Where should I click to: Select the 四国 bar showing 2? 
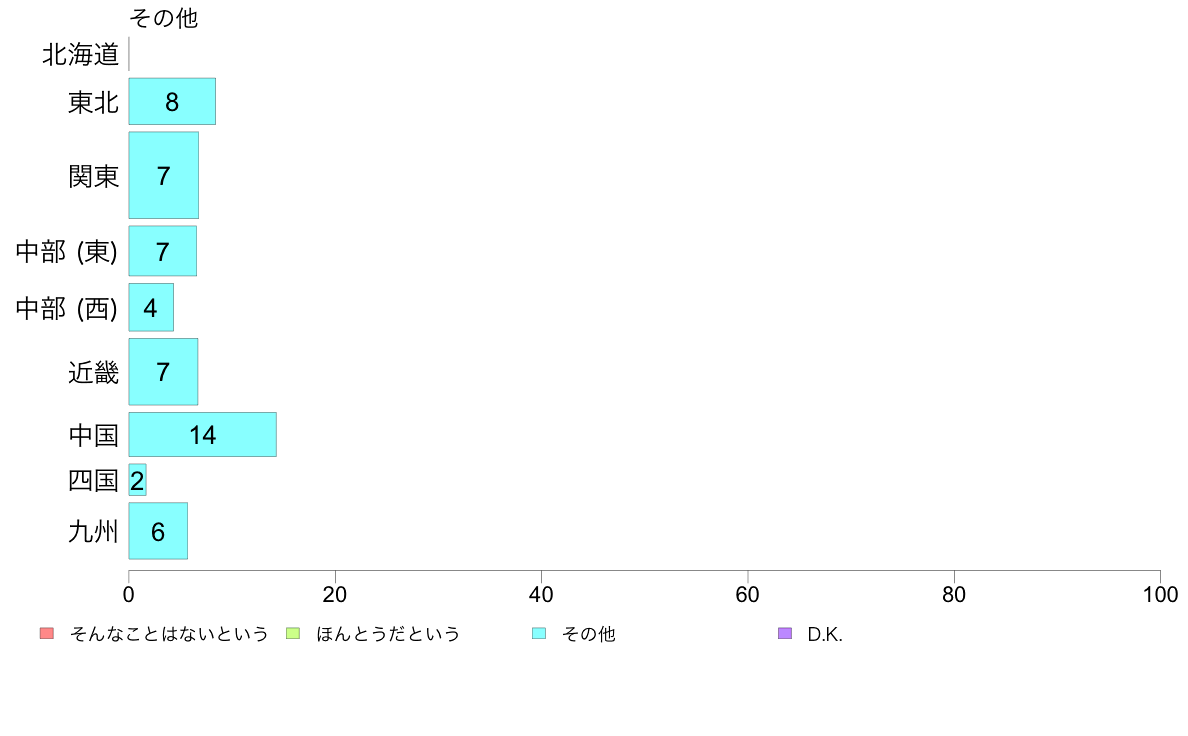[137, 480]
